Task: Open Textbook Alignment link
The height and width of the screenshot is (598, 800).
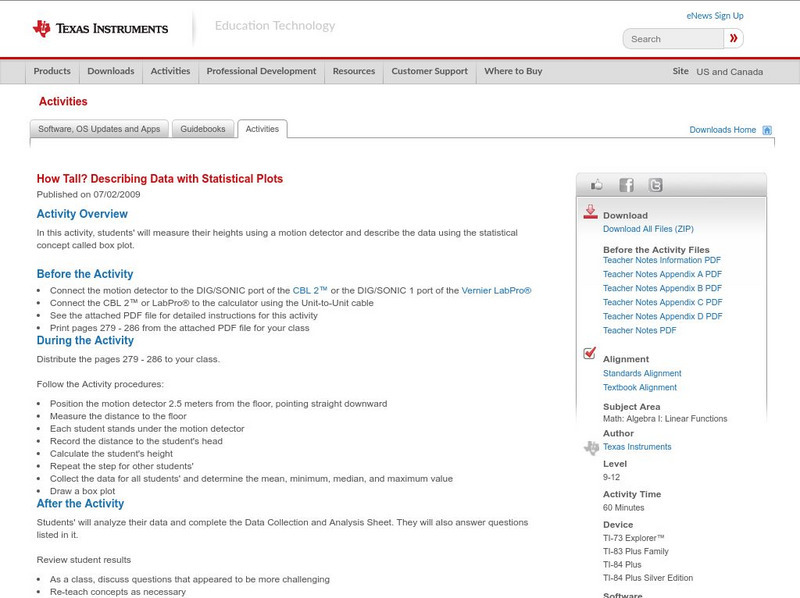Action: (640, 388)
